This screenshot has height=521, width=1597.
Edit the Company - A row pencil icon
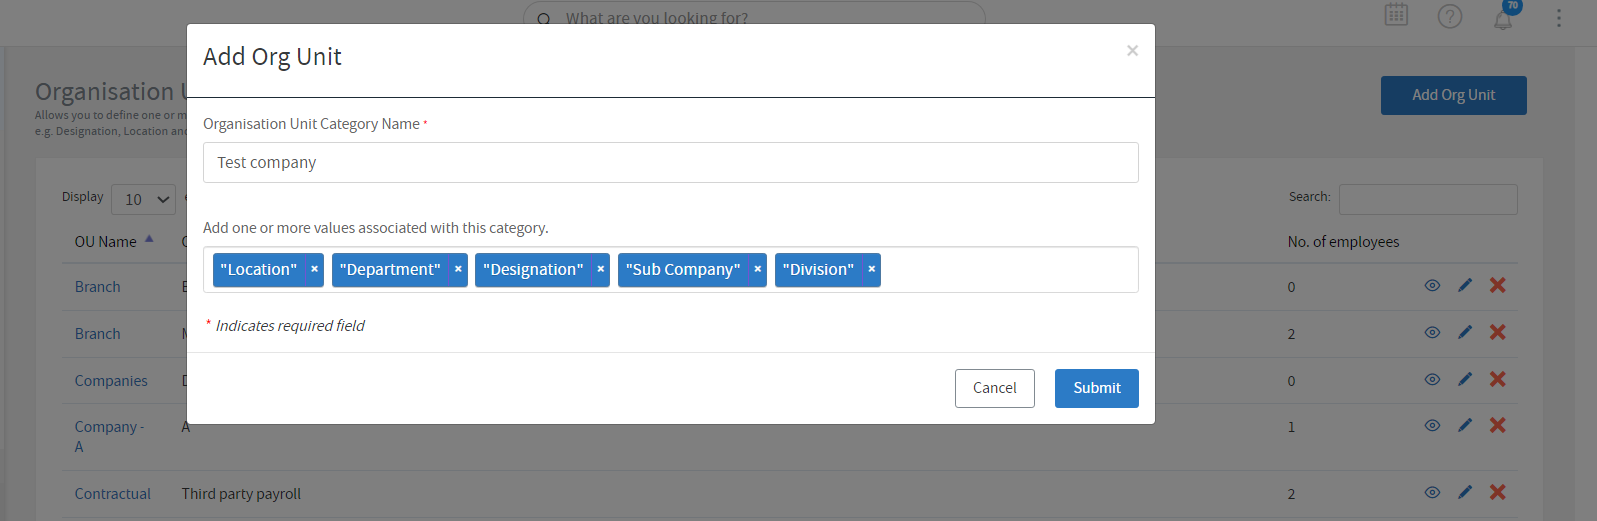click(x=1465, y=426)
